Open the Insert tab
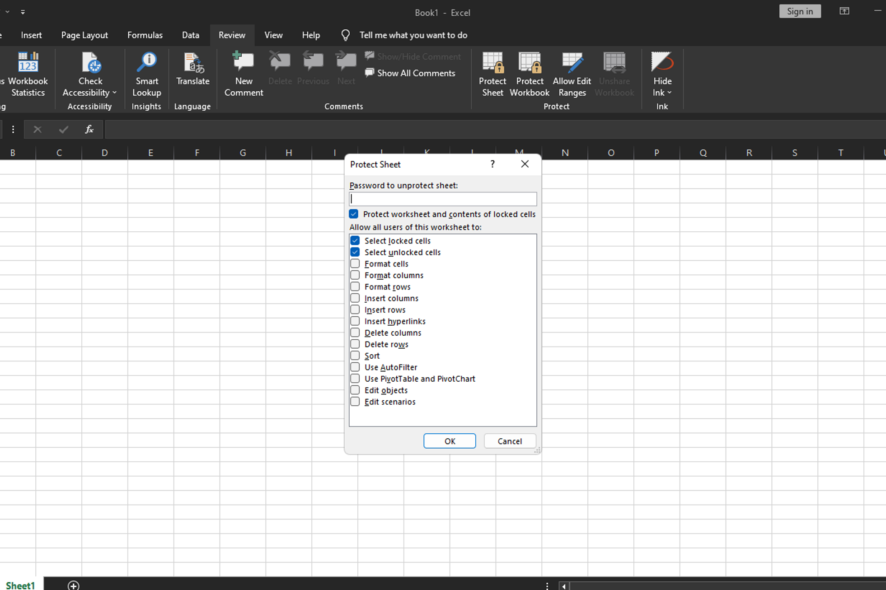Screen dimensions: 886x590 (x=31, y=35)
